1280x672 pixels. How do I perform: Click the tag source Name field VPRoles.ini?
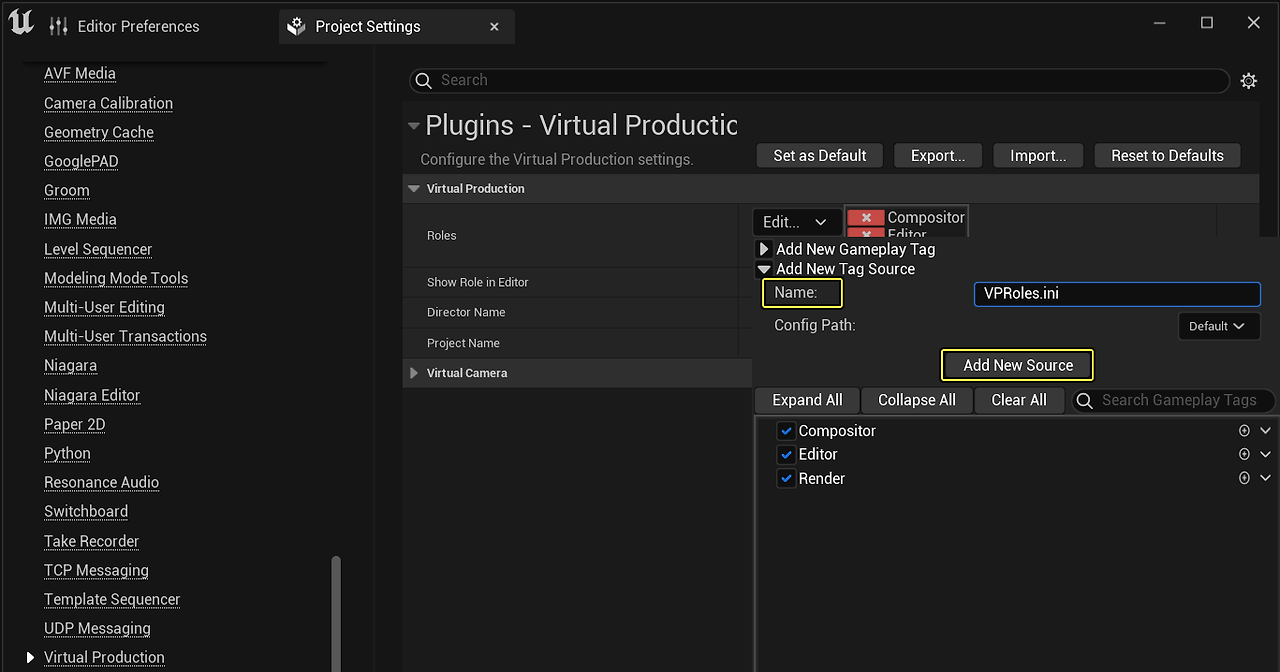(x=1117, y=294)
